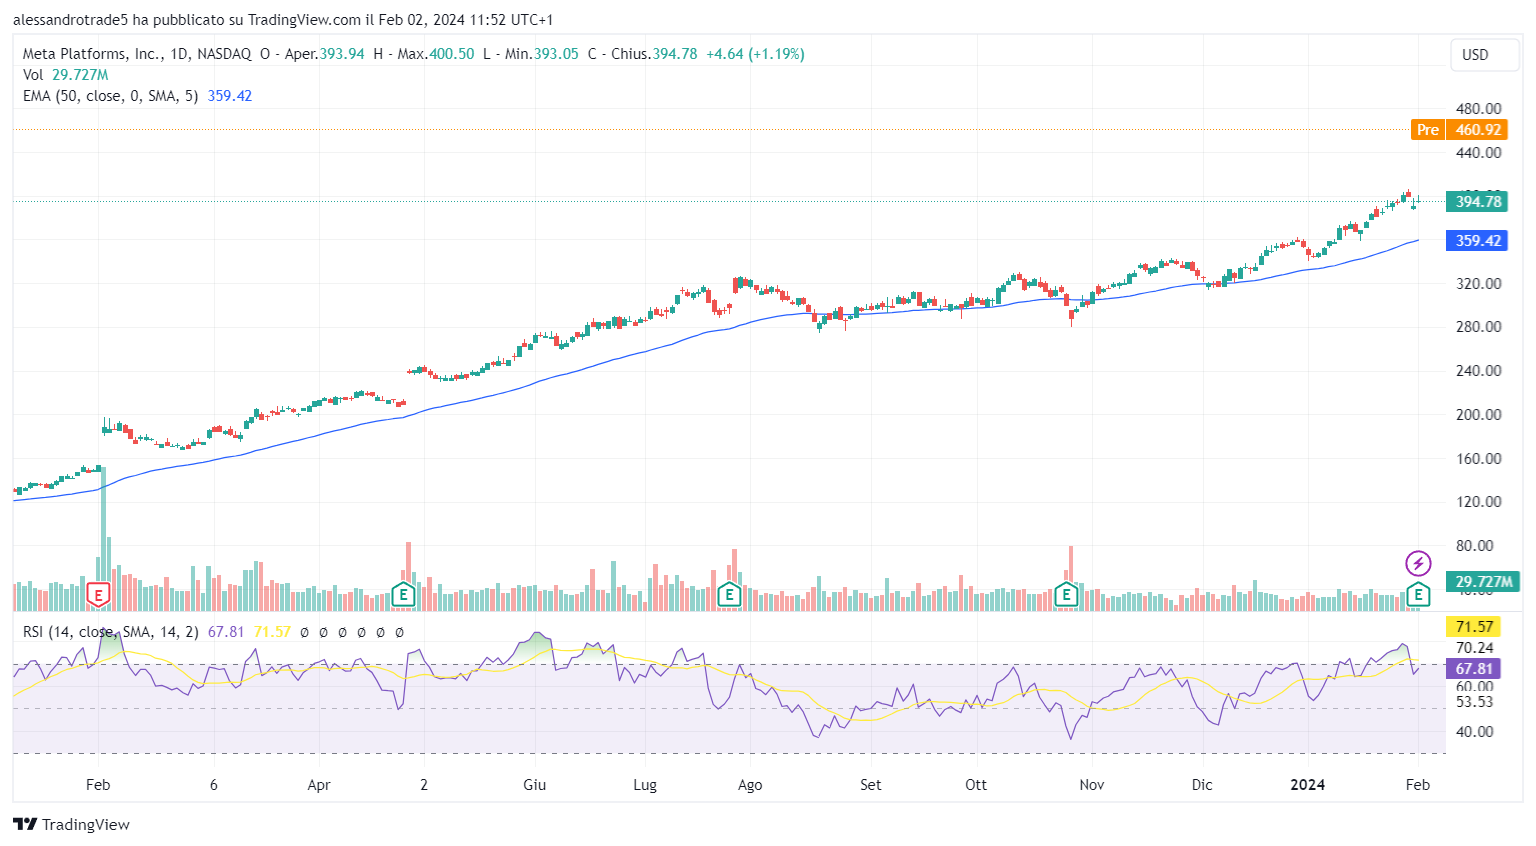The height and width of the screenshot is (846, 1536).
Task: Click the 120.00 price axis label
Action: tap(1479, 502)
